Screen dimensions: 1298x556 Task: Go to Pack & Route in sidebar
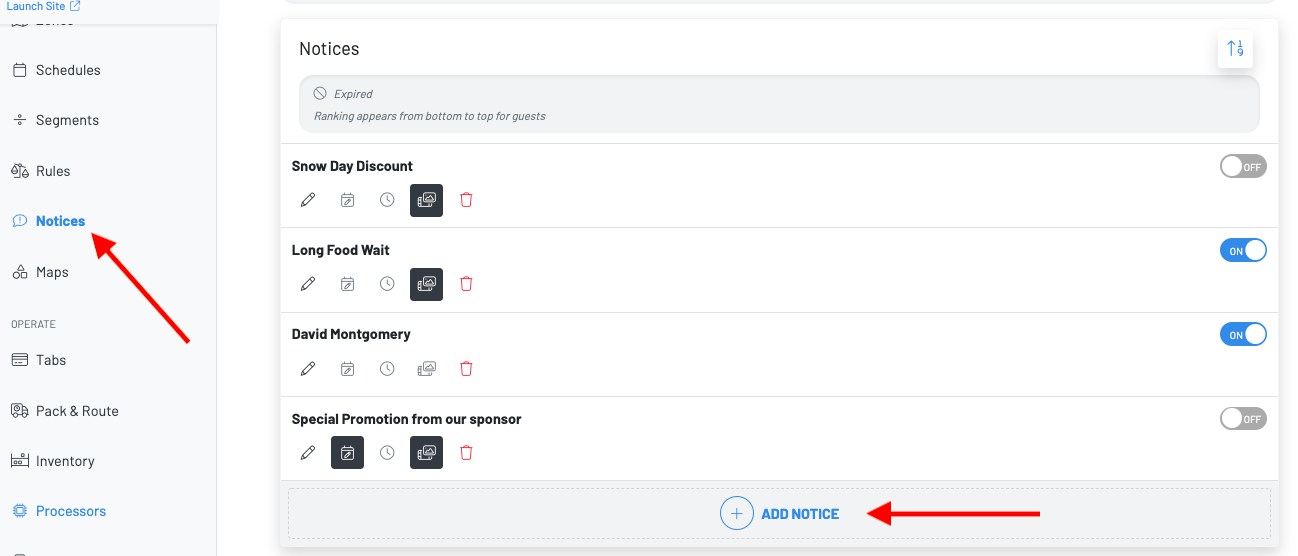point(77,411)
